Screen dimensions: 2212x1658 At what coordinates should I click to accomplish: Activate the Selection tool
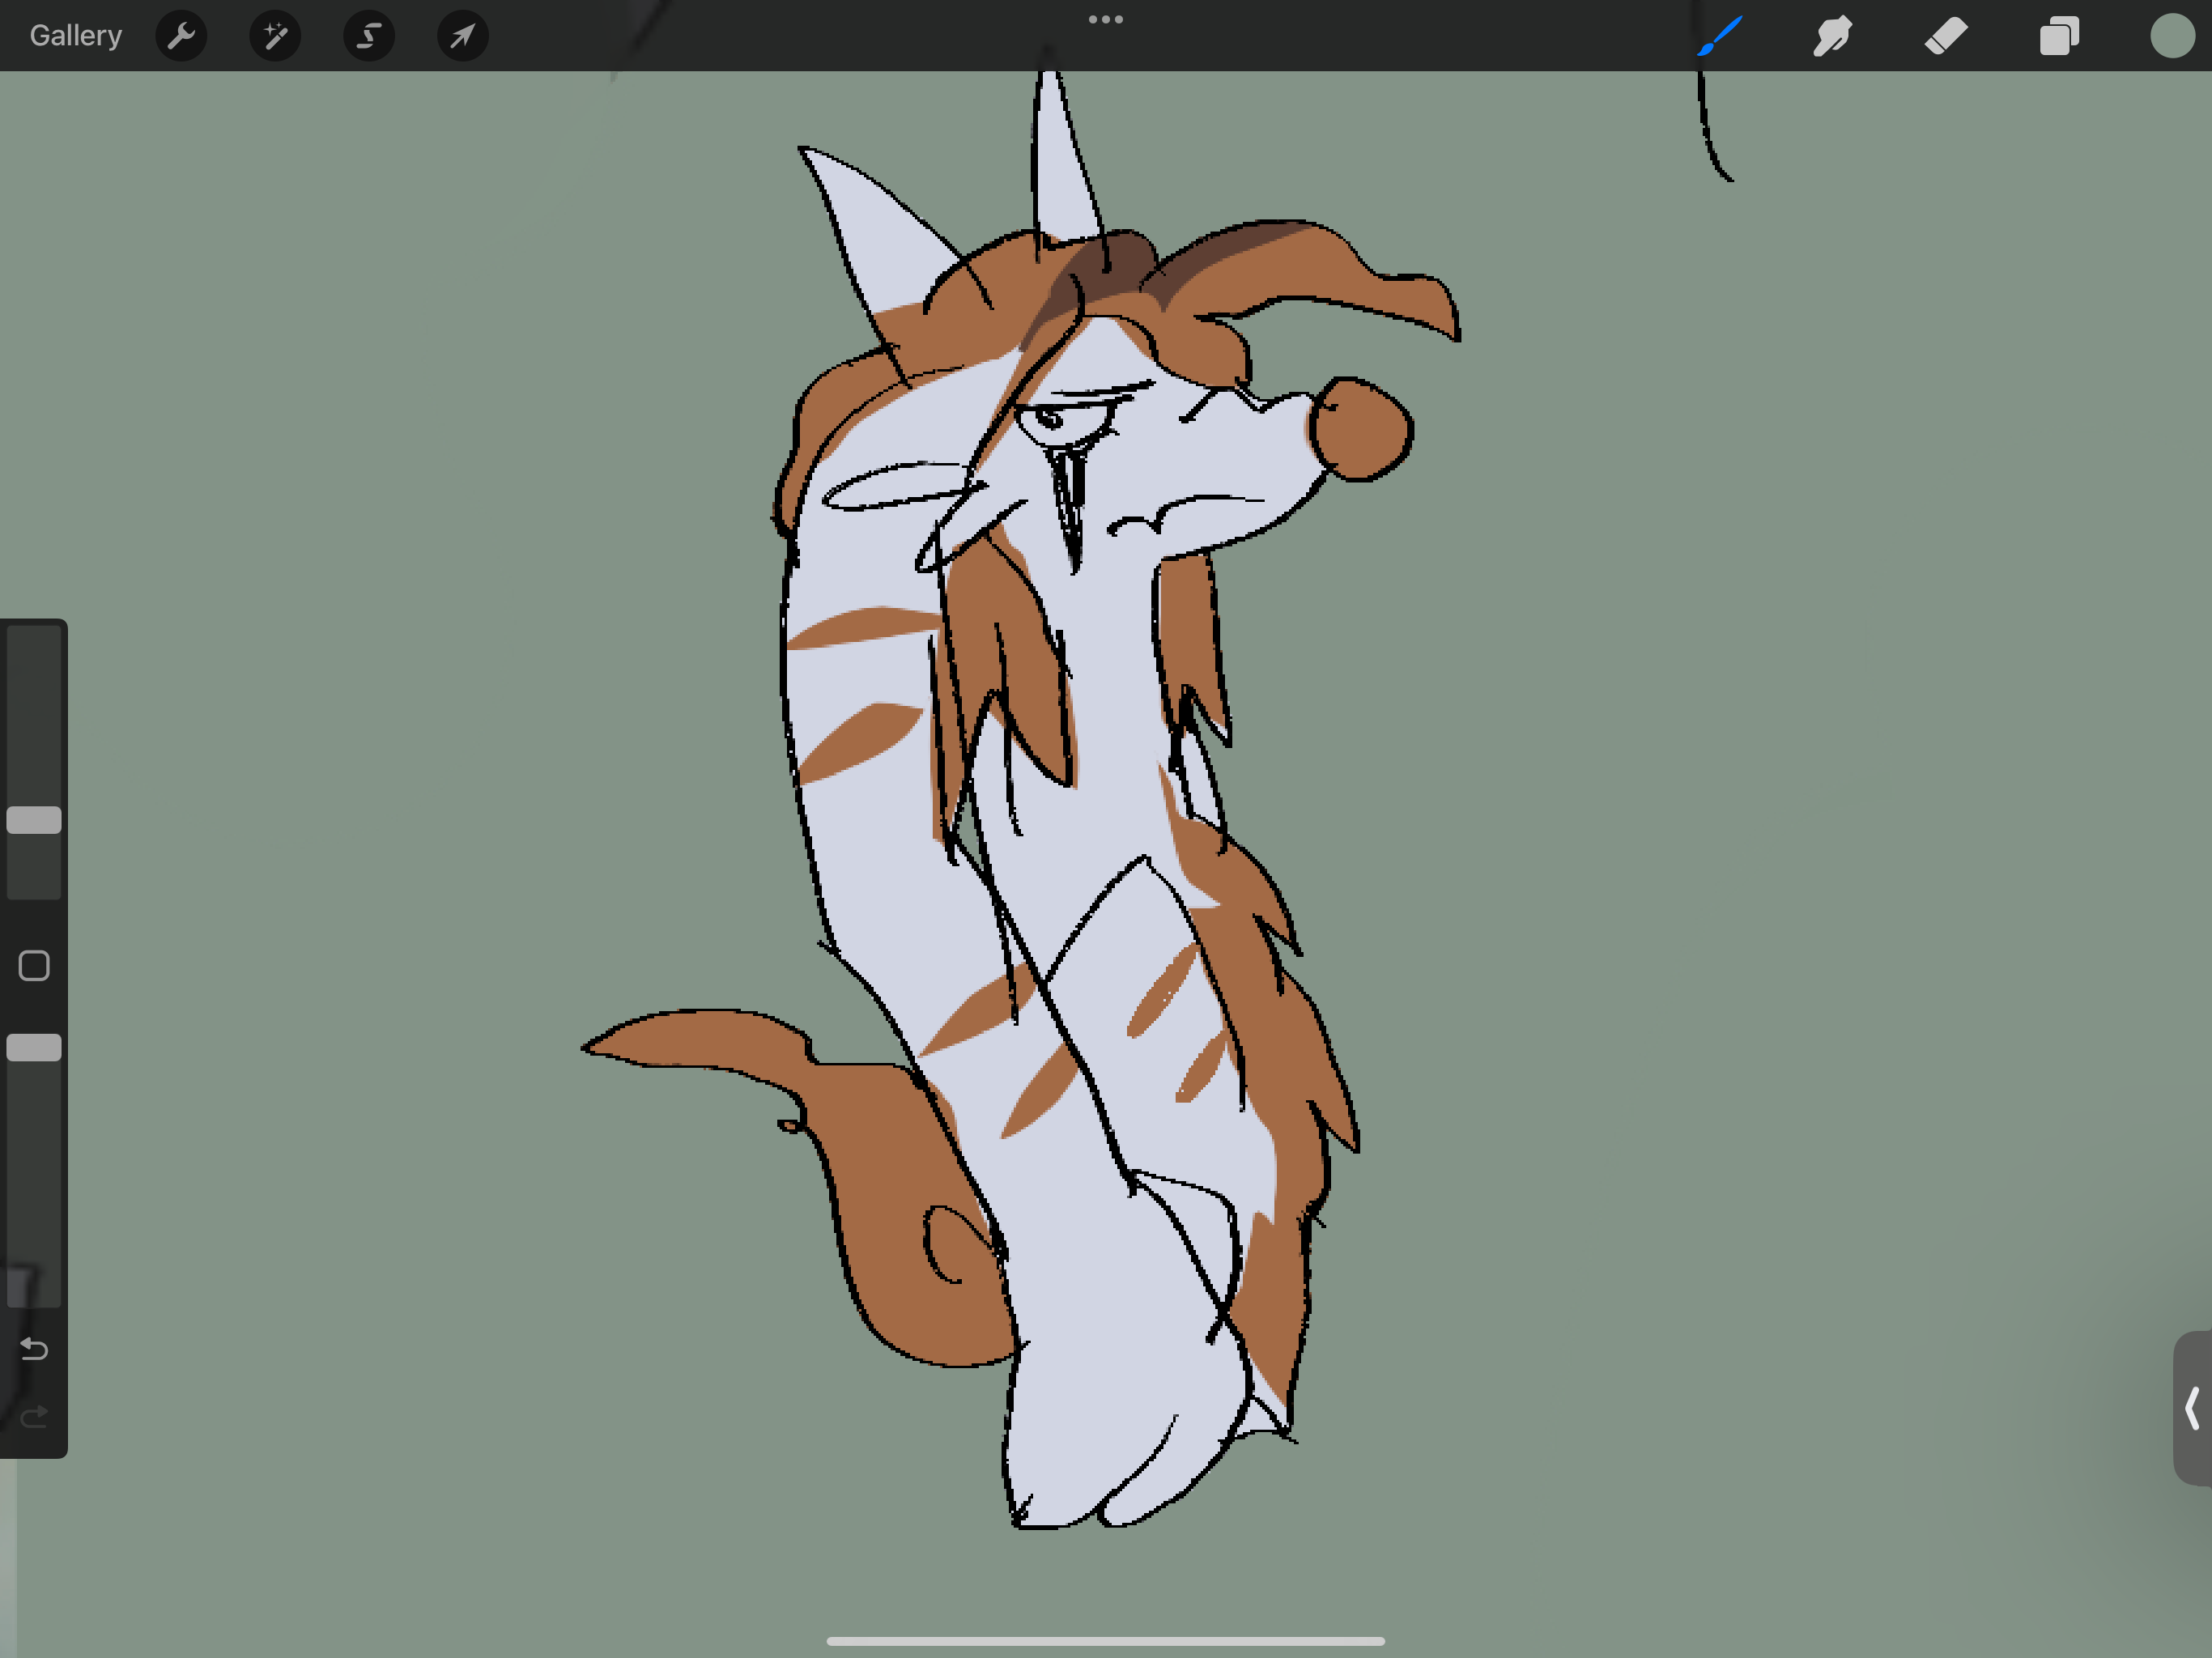point(368,36)
